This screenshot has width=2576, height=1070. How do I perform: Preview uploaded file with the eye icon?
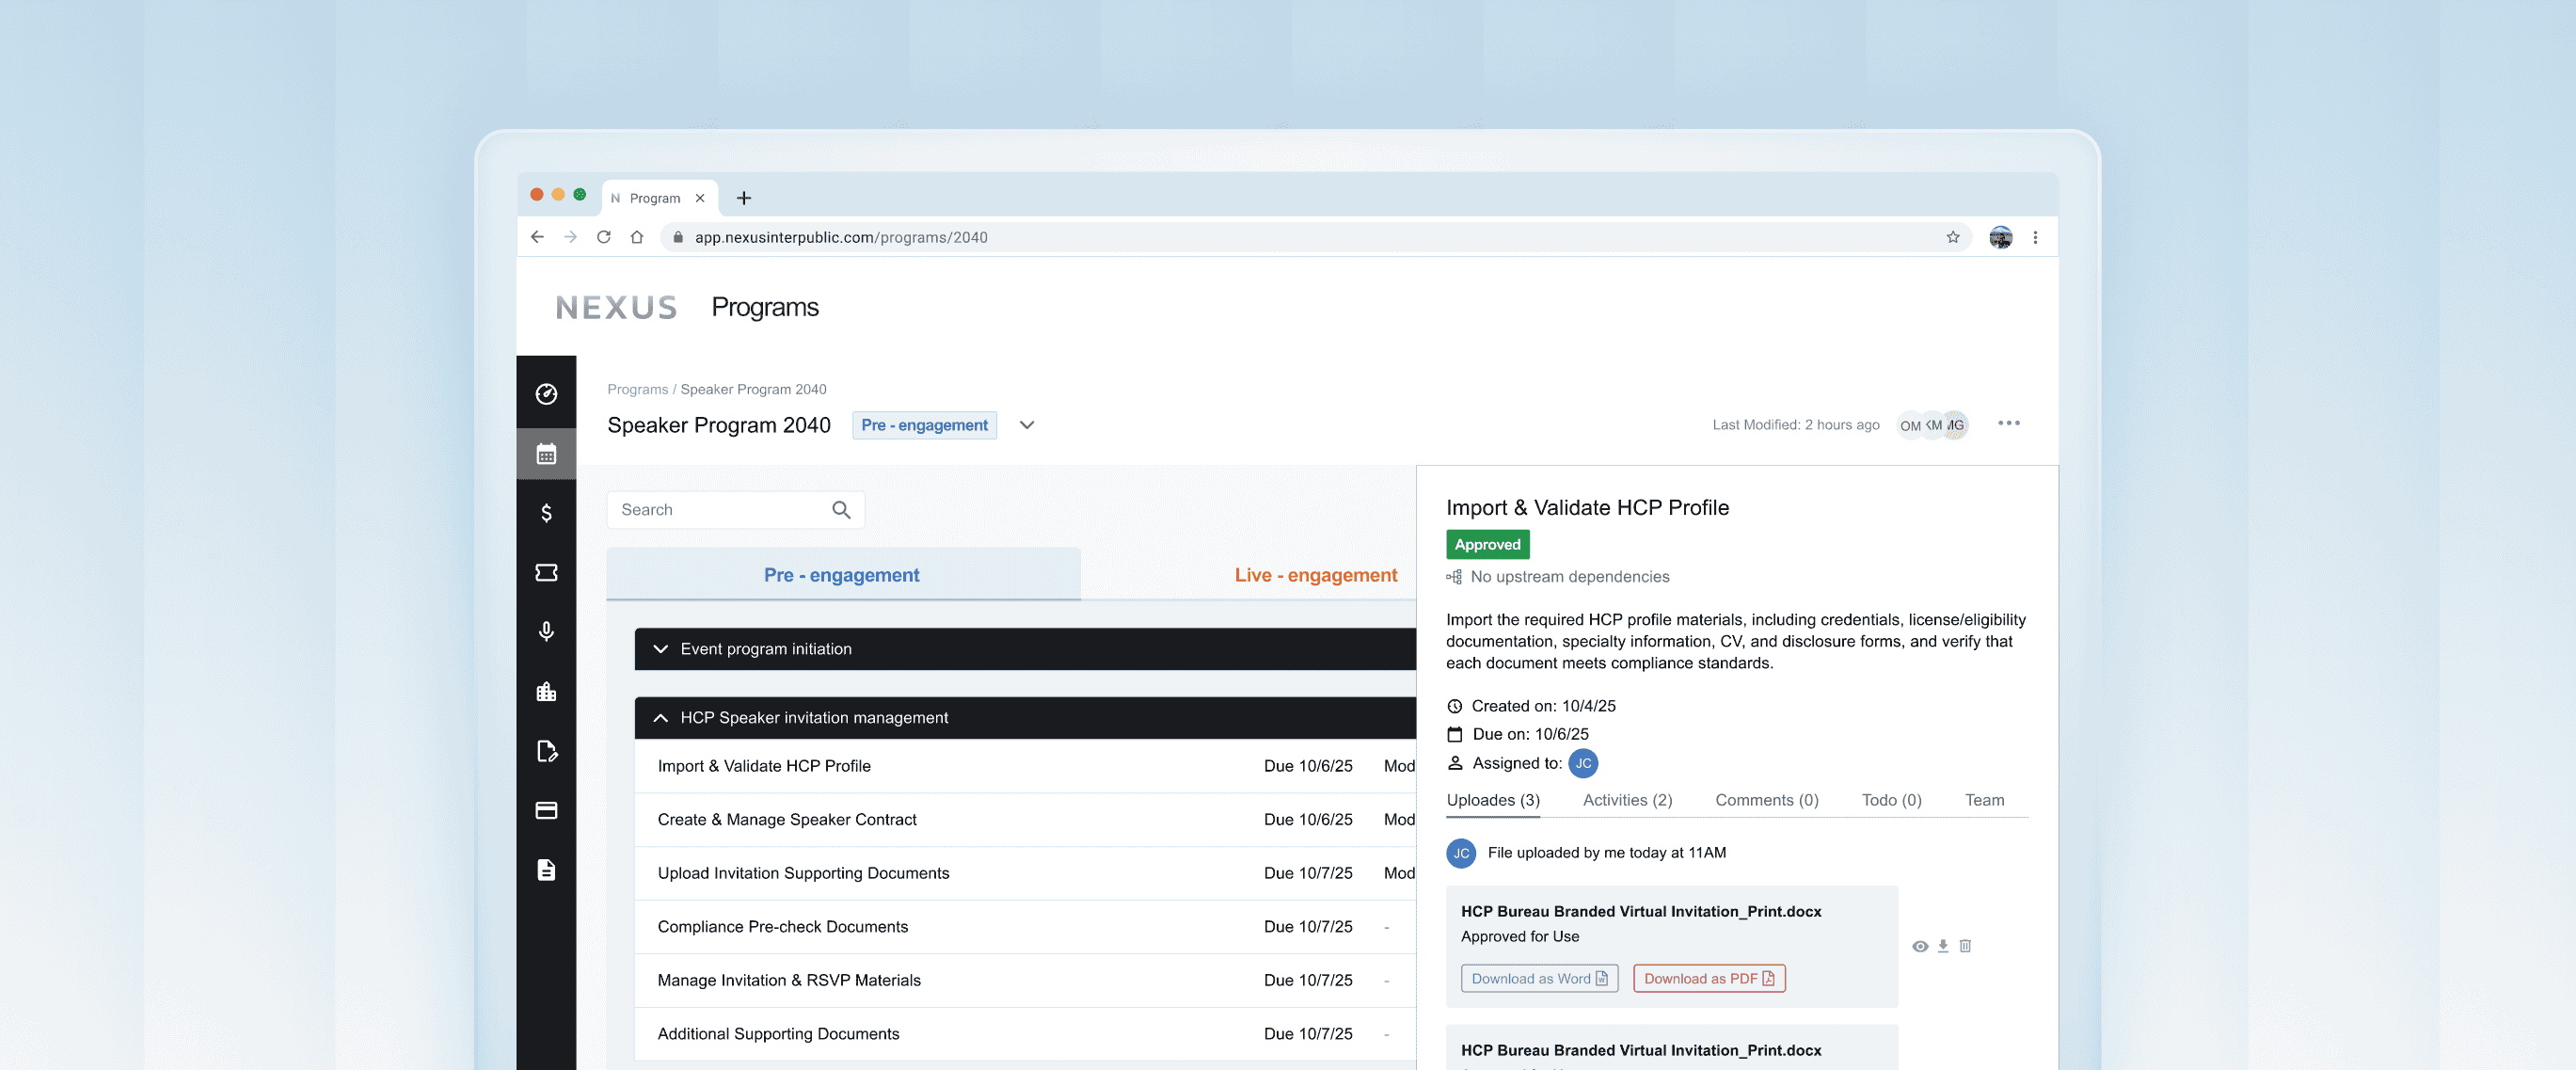click(x=1920, y=946)
